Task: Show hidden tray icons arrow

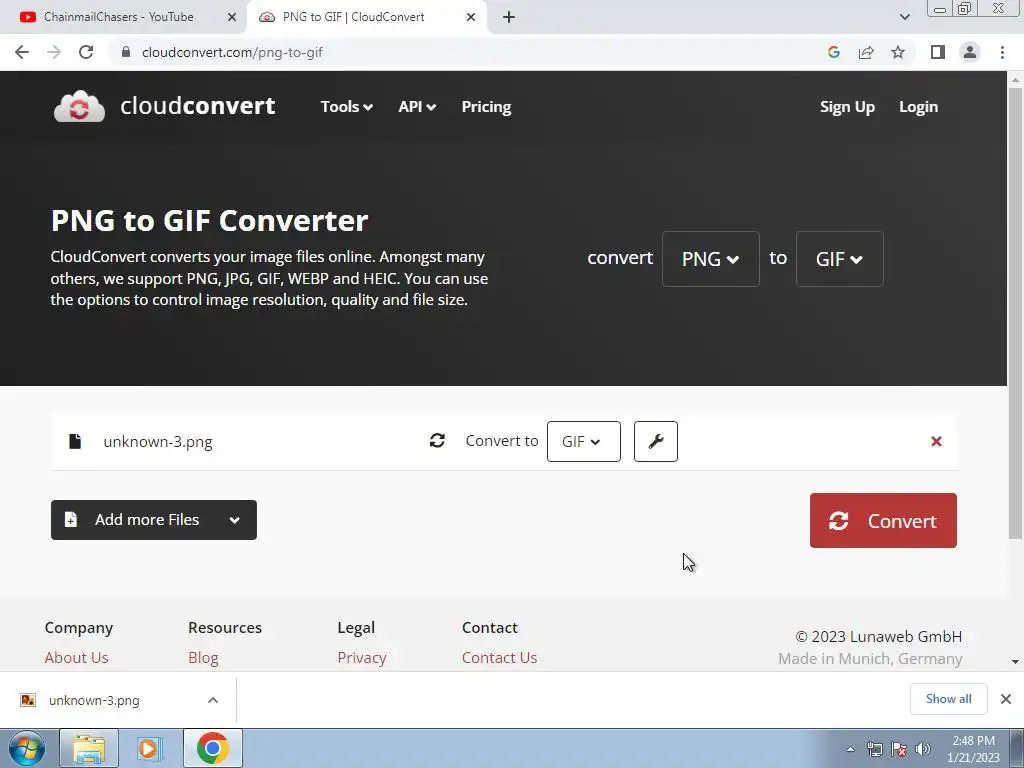Action: pos(850,749)
